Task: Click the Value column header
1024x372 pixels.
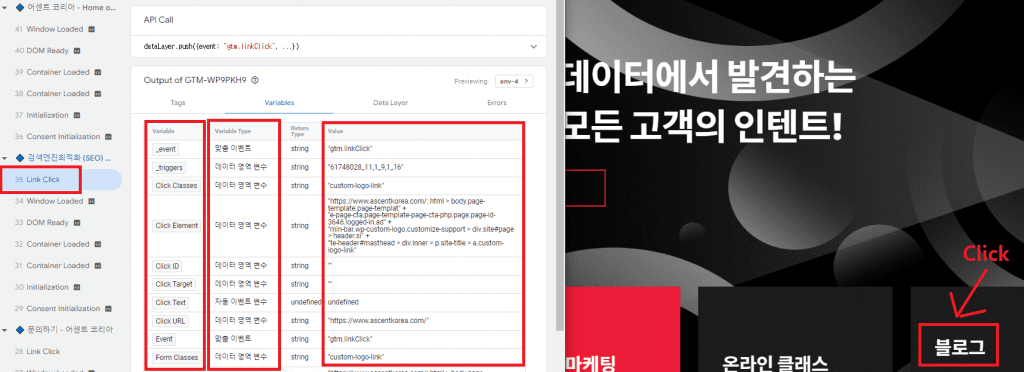Action: [x=334, y=131]
